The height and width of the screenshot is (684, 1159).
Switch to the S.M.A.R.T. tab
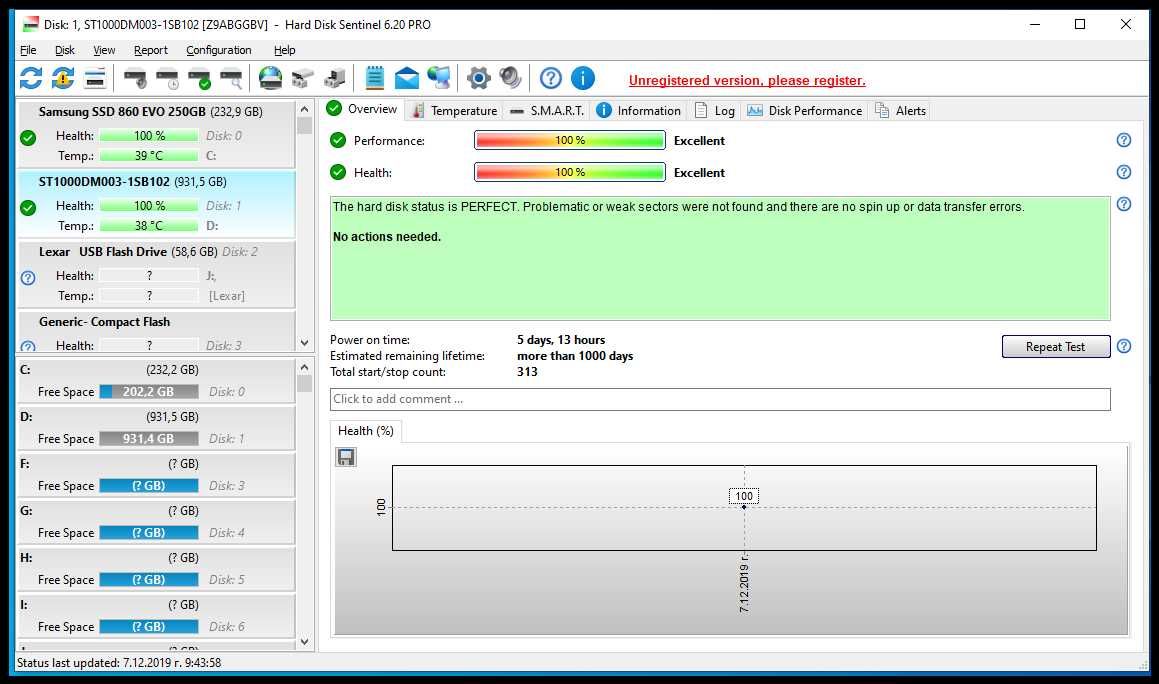pos(547,110)
